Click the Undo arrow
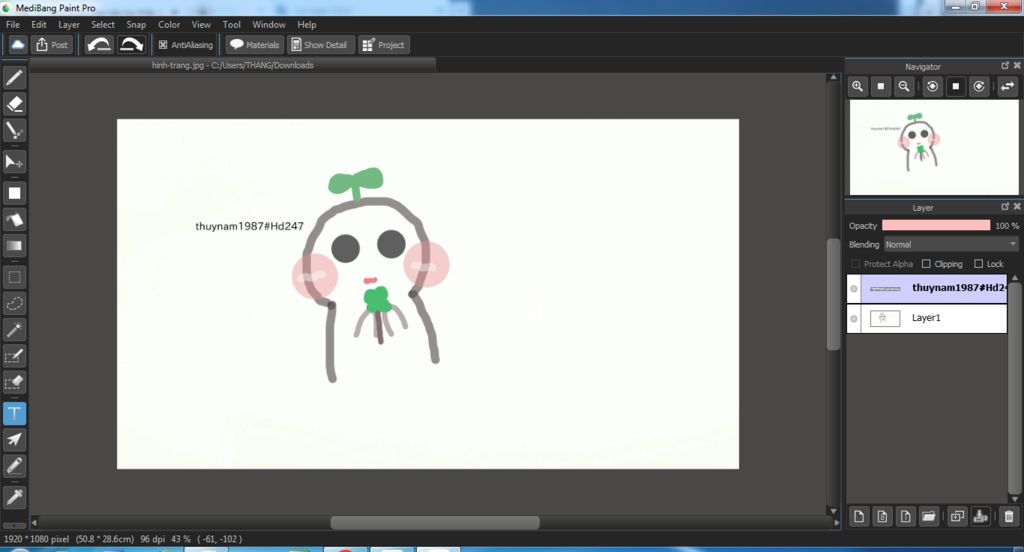This screenshot has width=1024, height=552. 99,44
